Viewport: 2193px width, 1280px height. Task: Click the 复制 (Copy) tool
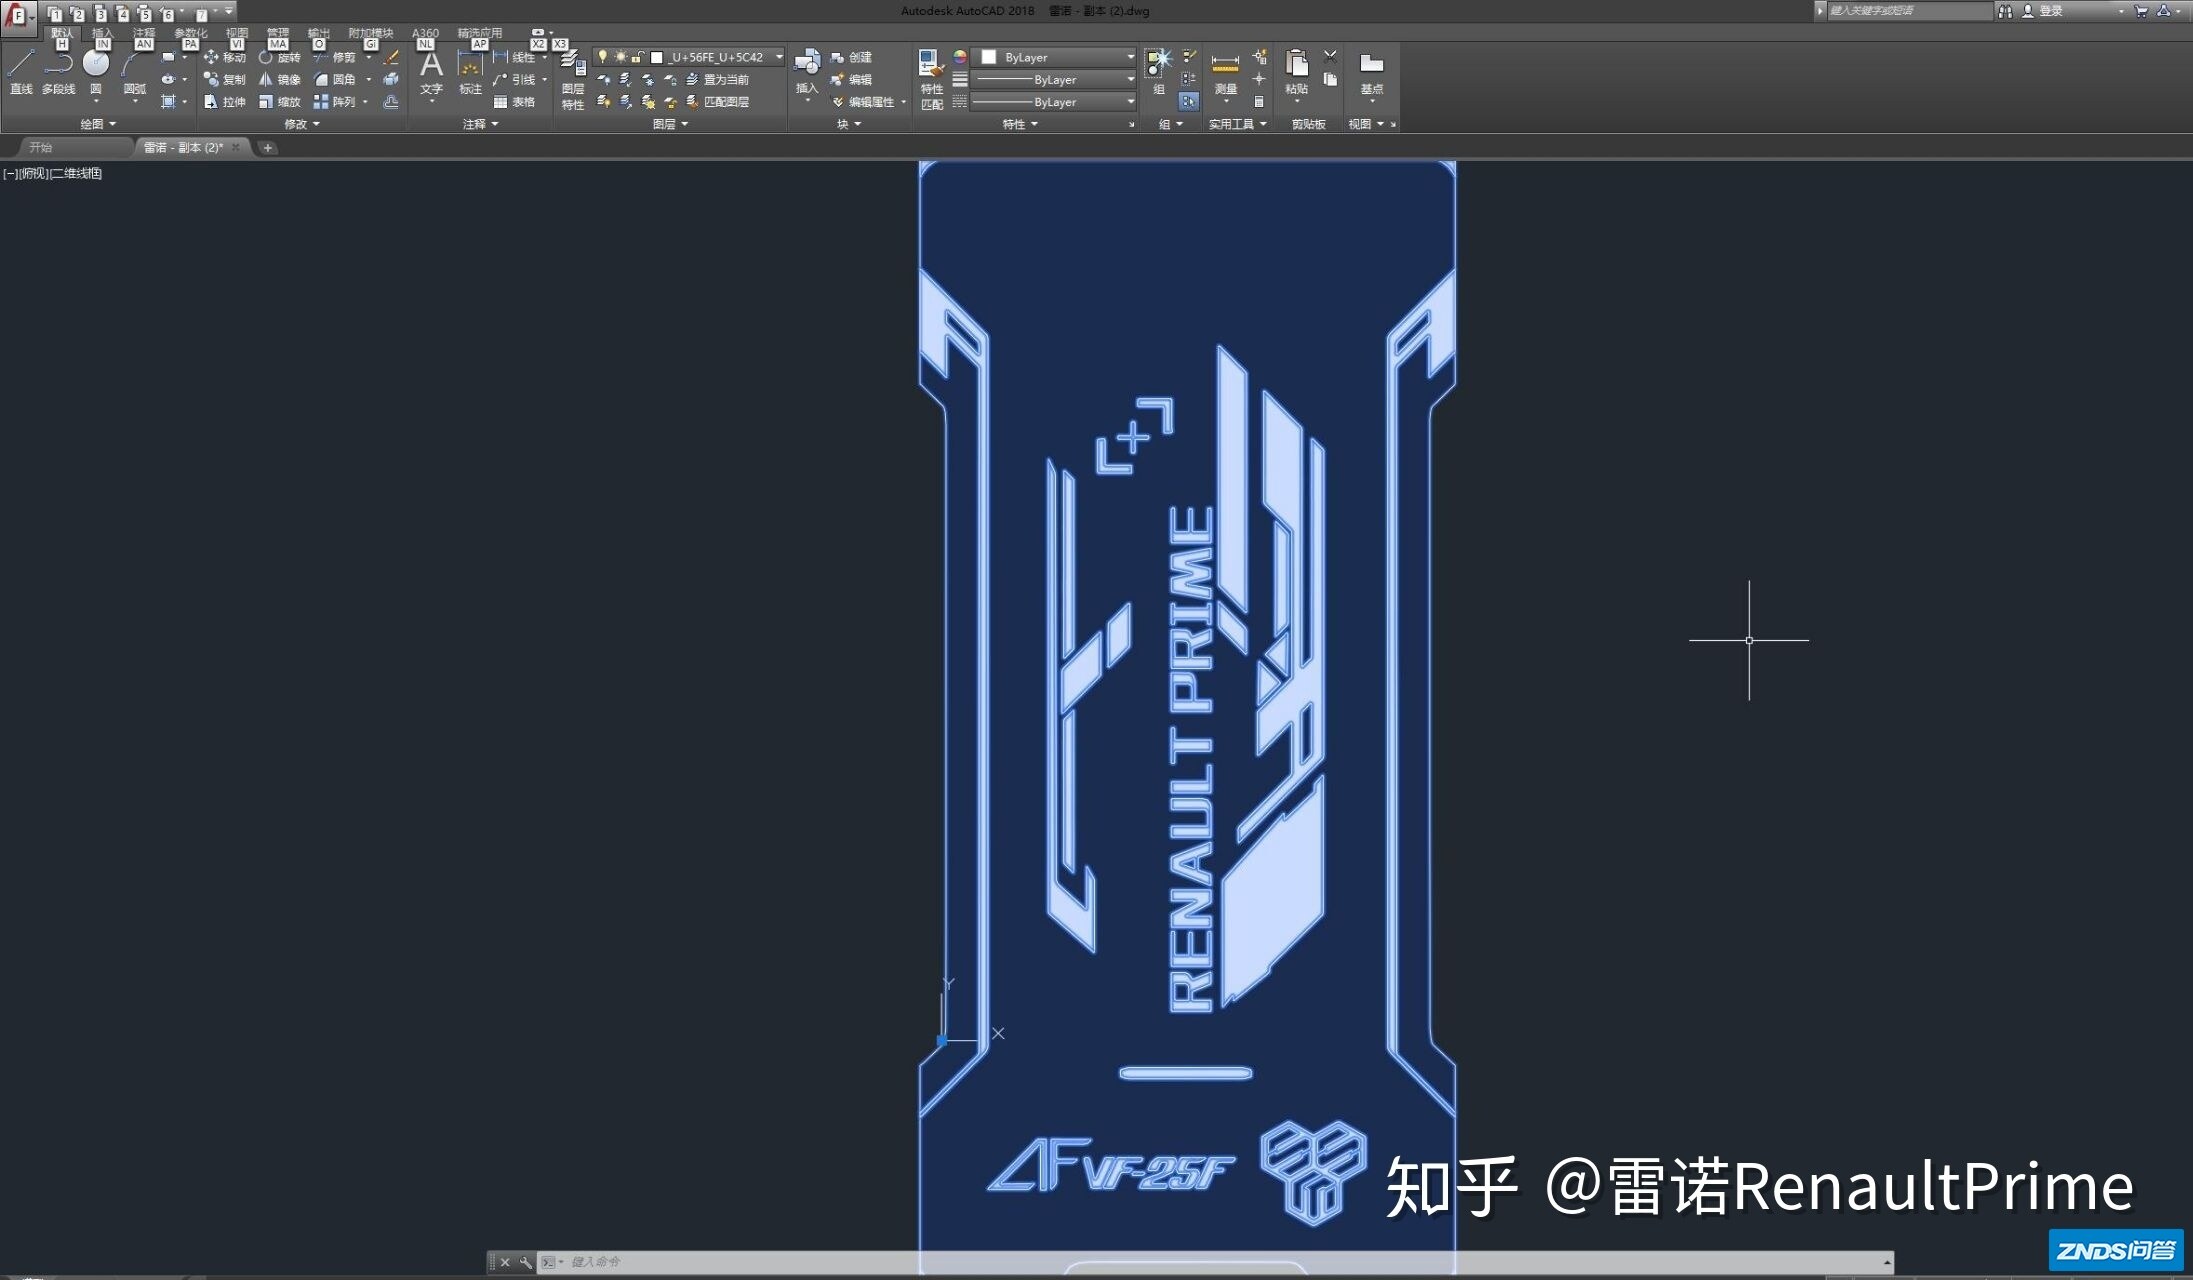[x=225, y=79]
